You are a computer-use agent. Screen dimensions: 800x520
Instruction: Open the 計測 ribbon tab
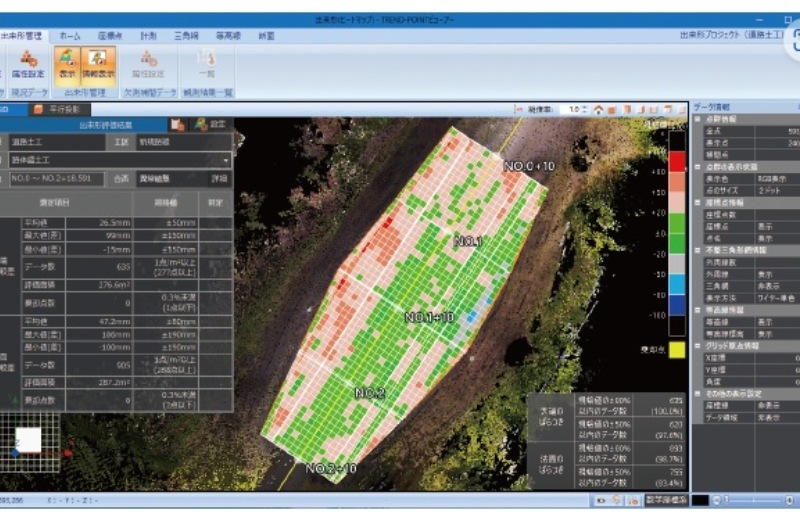click(148, 36)
